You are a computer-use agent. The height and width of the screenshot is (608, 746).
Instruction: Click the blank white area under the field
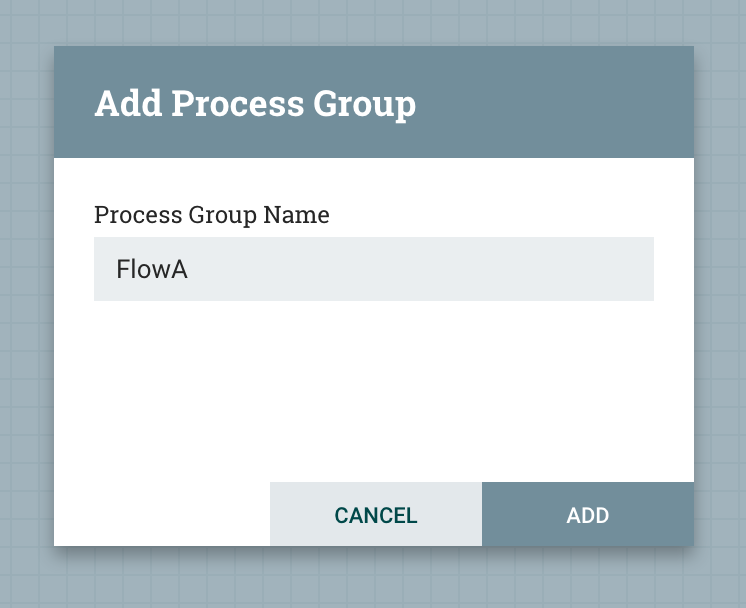pos(373,390)
